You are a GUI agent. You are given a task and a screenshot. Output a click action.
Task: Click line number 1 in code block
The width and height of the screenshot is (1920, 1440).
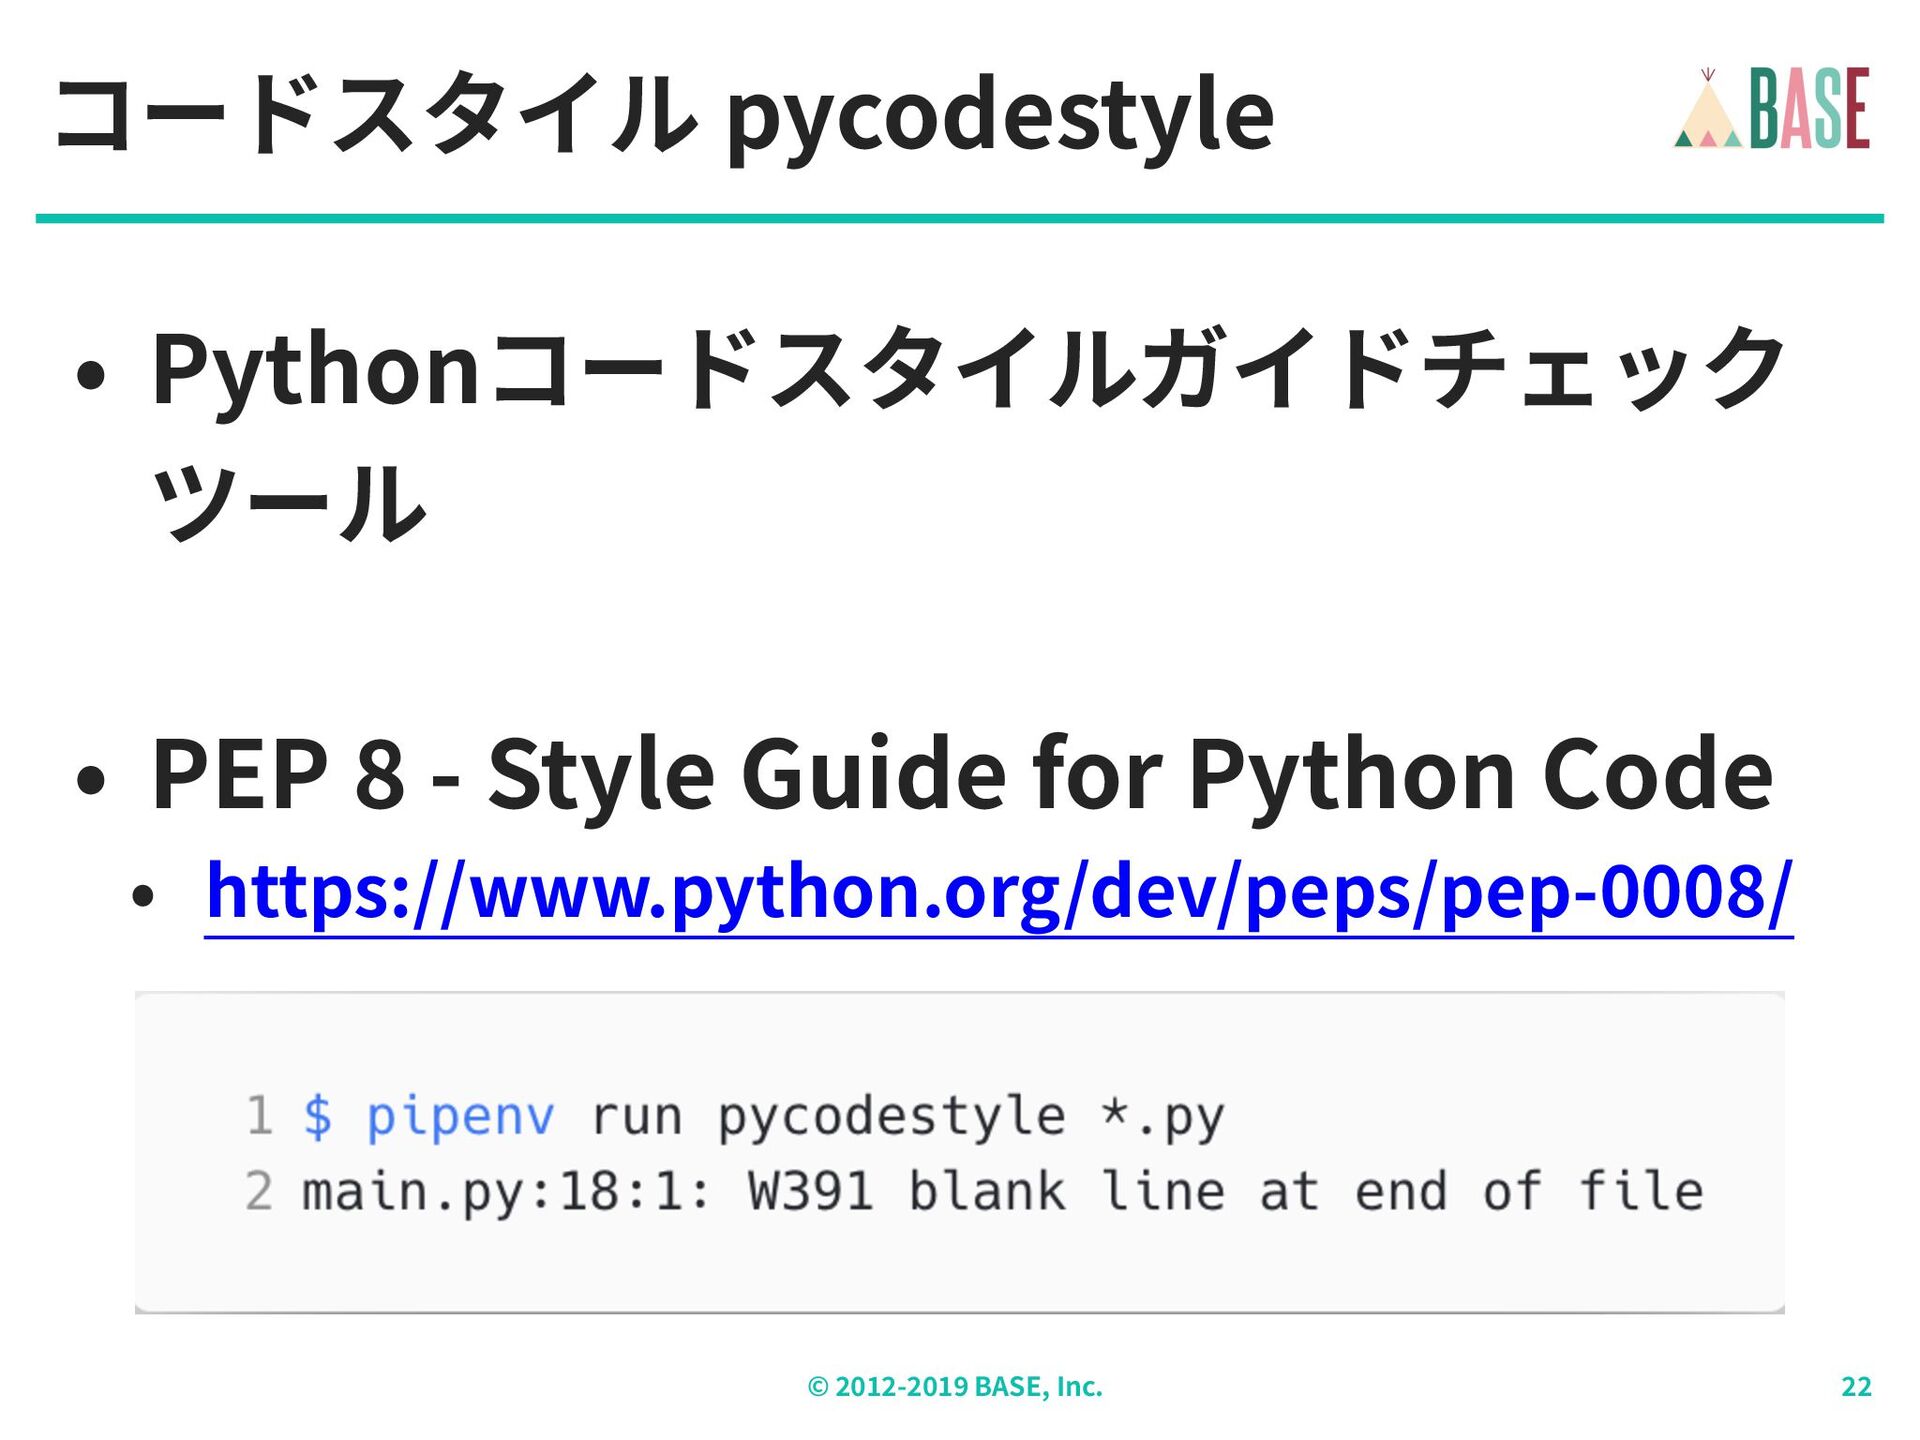coord(259,1116)
